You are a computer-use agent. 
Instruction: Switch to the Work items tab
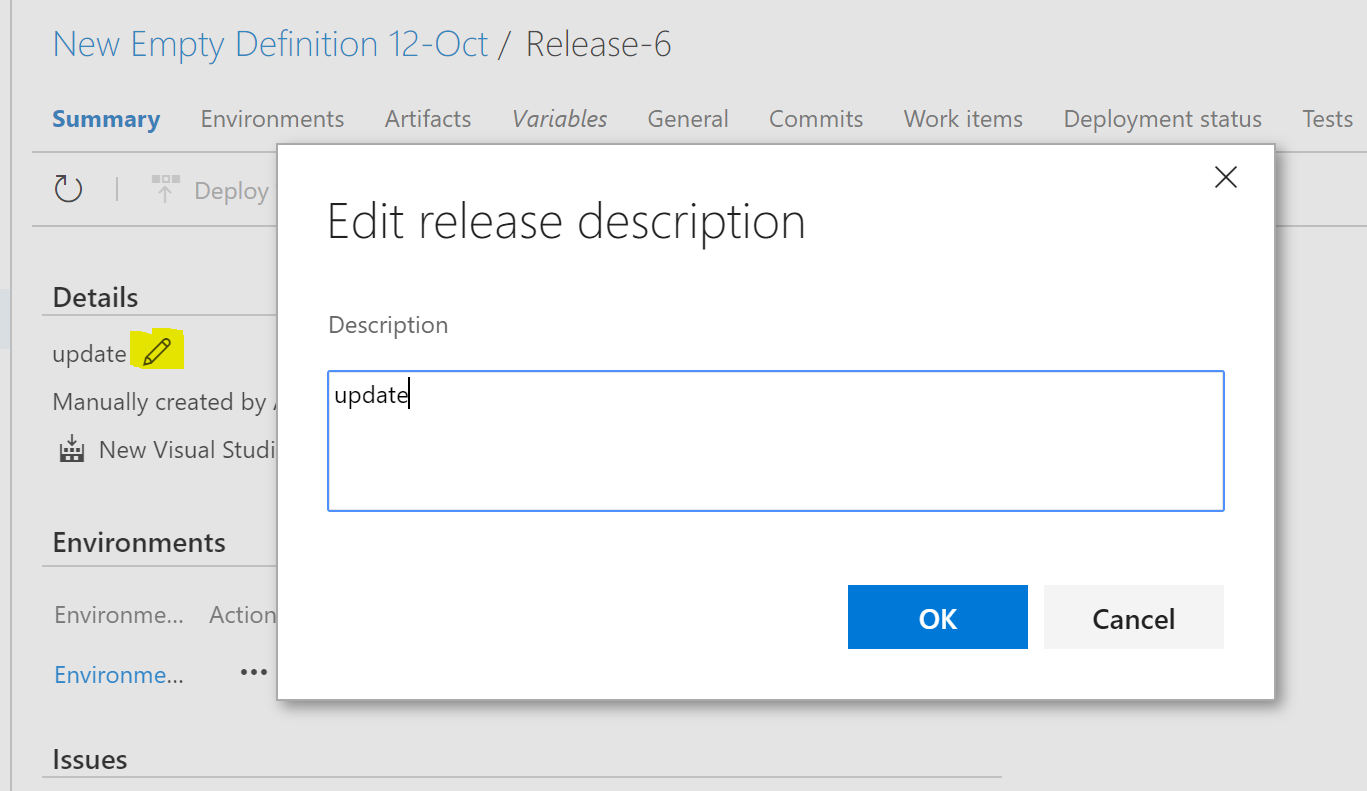tap(962, 118)
